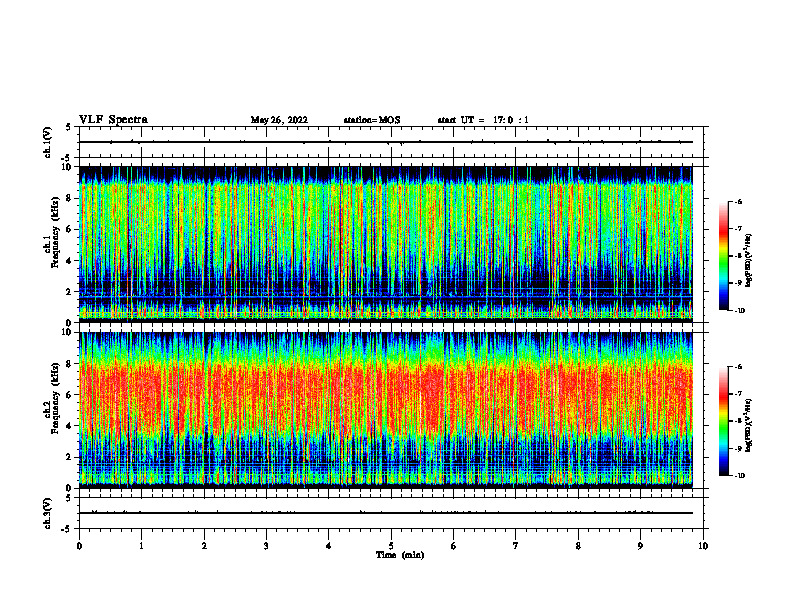Image resolution: width=792 pixels, height=612 pixels.
Task: Click the ch.2 spectrogram color scale bar
Action: point(724,421)
